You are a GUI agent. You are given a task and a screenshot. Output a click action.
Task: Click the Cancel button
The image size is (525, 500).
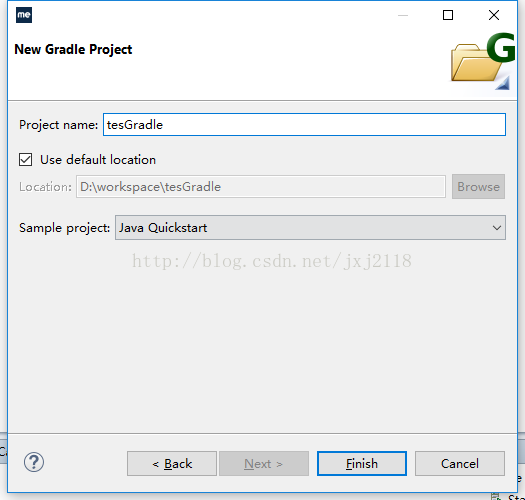tap(460, 463)
